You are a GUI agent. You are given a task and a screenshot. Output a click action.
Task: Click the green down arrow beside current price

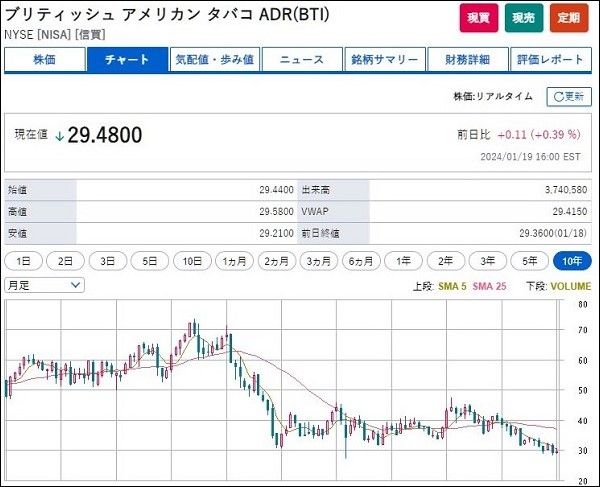(59, 136)
